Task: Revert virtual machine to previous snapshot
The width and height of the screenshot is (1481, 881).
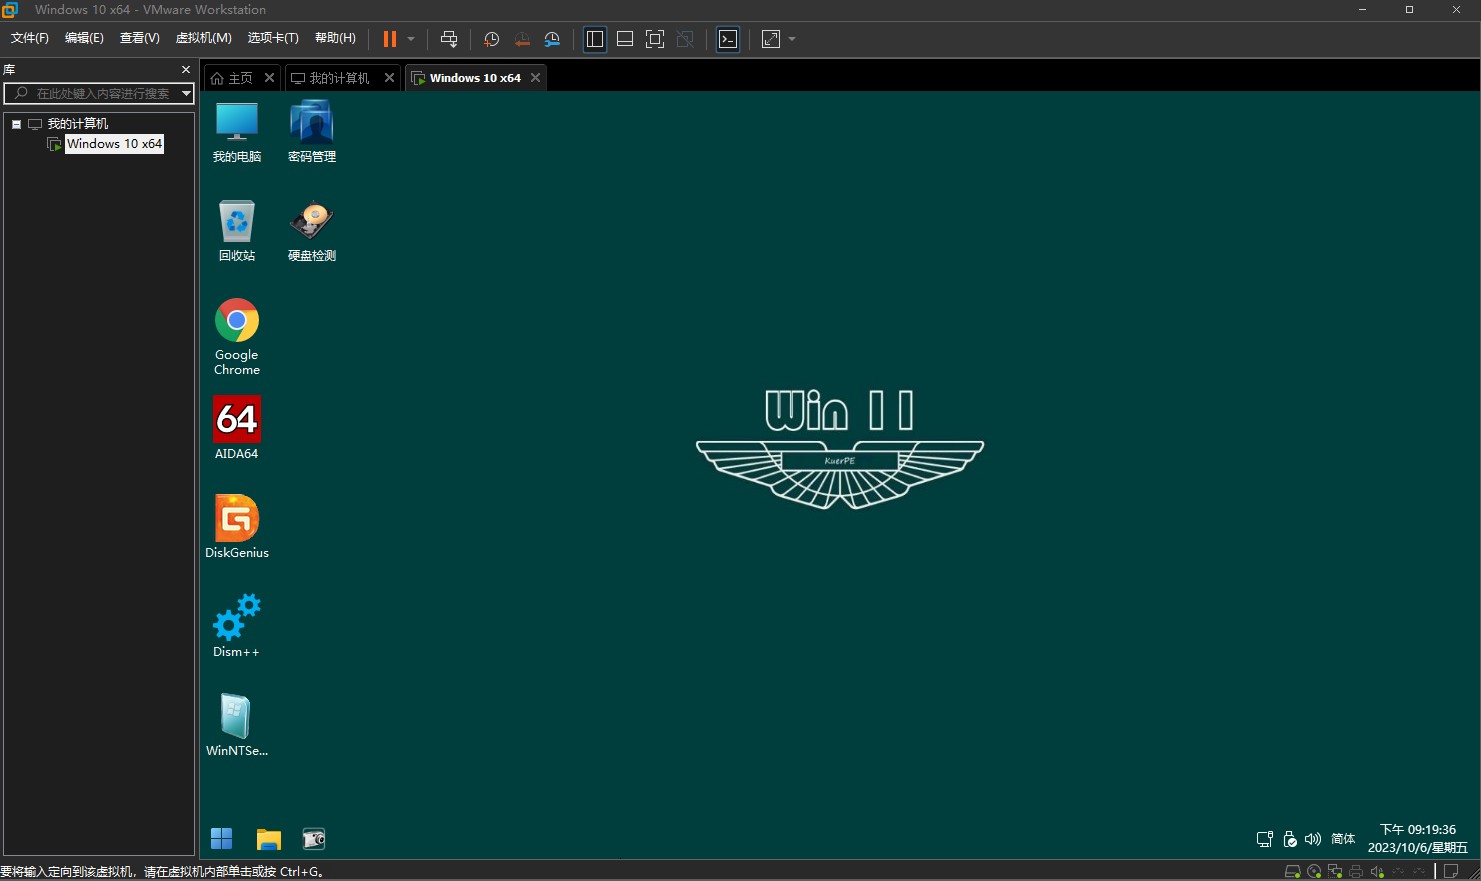Action: pyautogui.click(x=522, y=39)
